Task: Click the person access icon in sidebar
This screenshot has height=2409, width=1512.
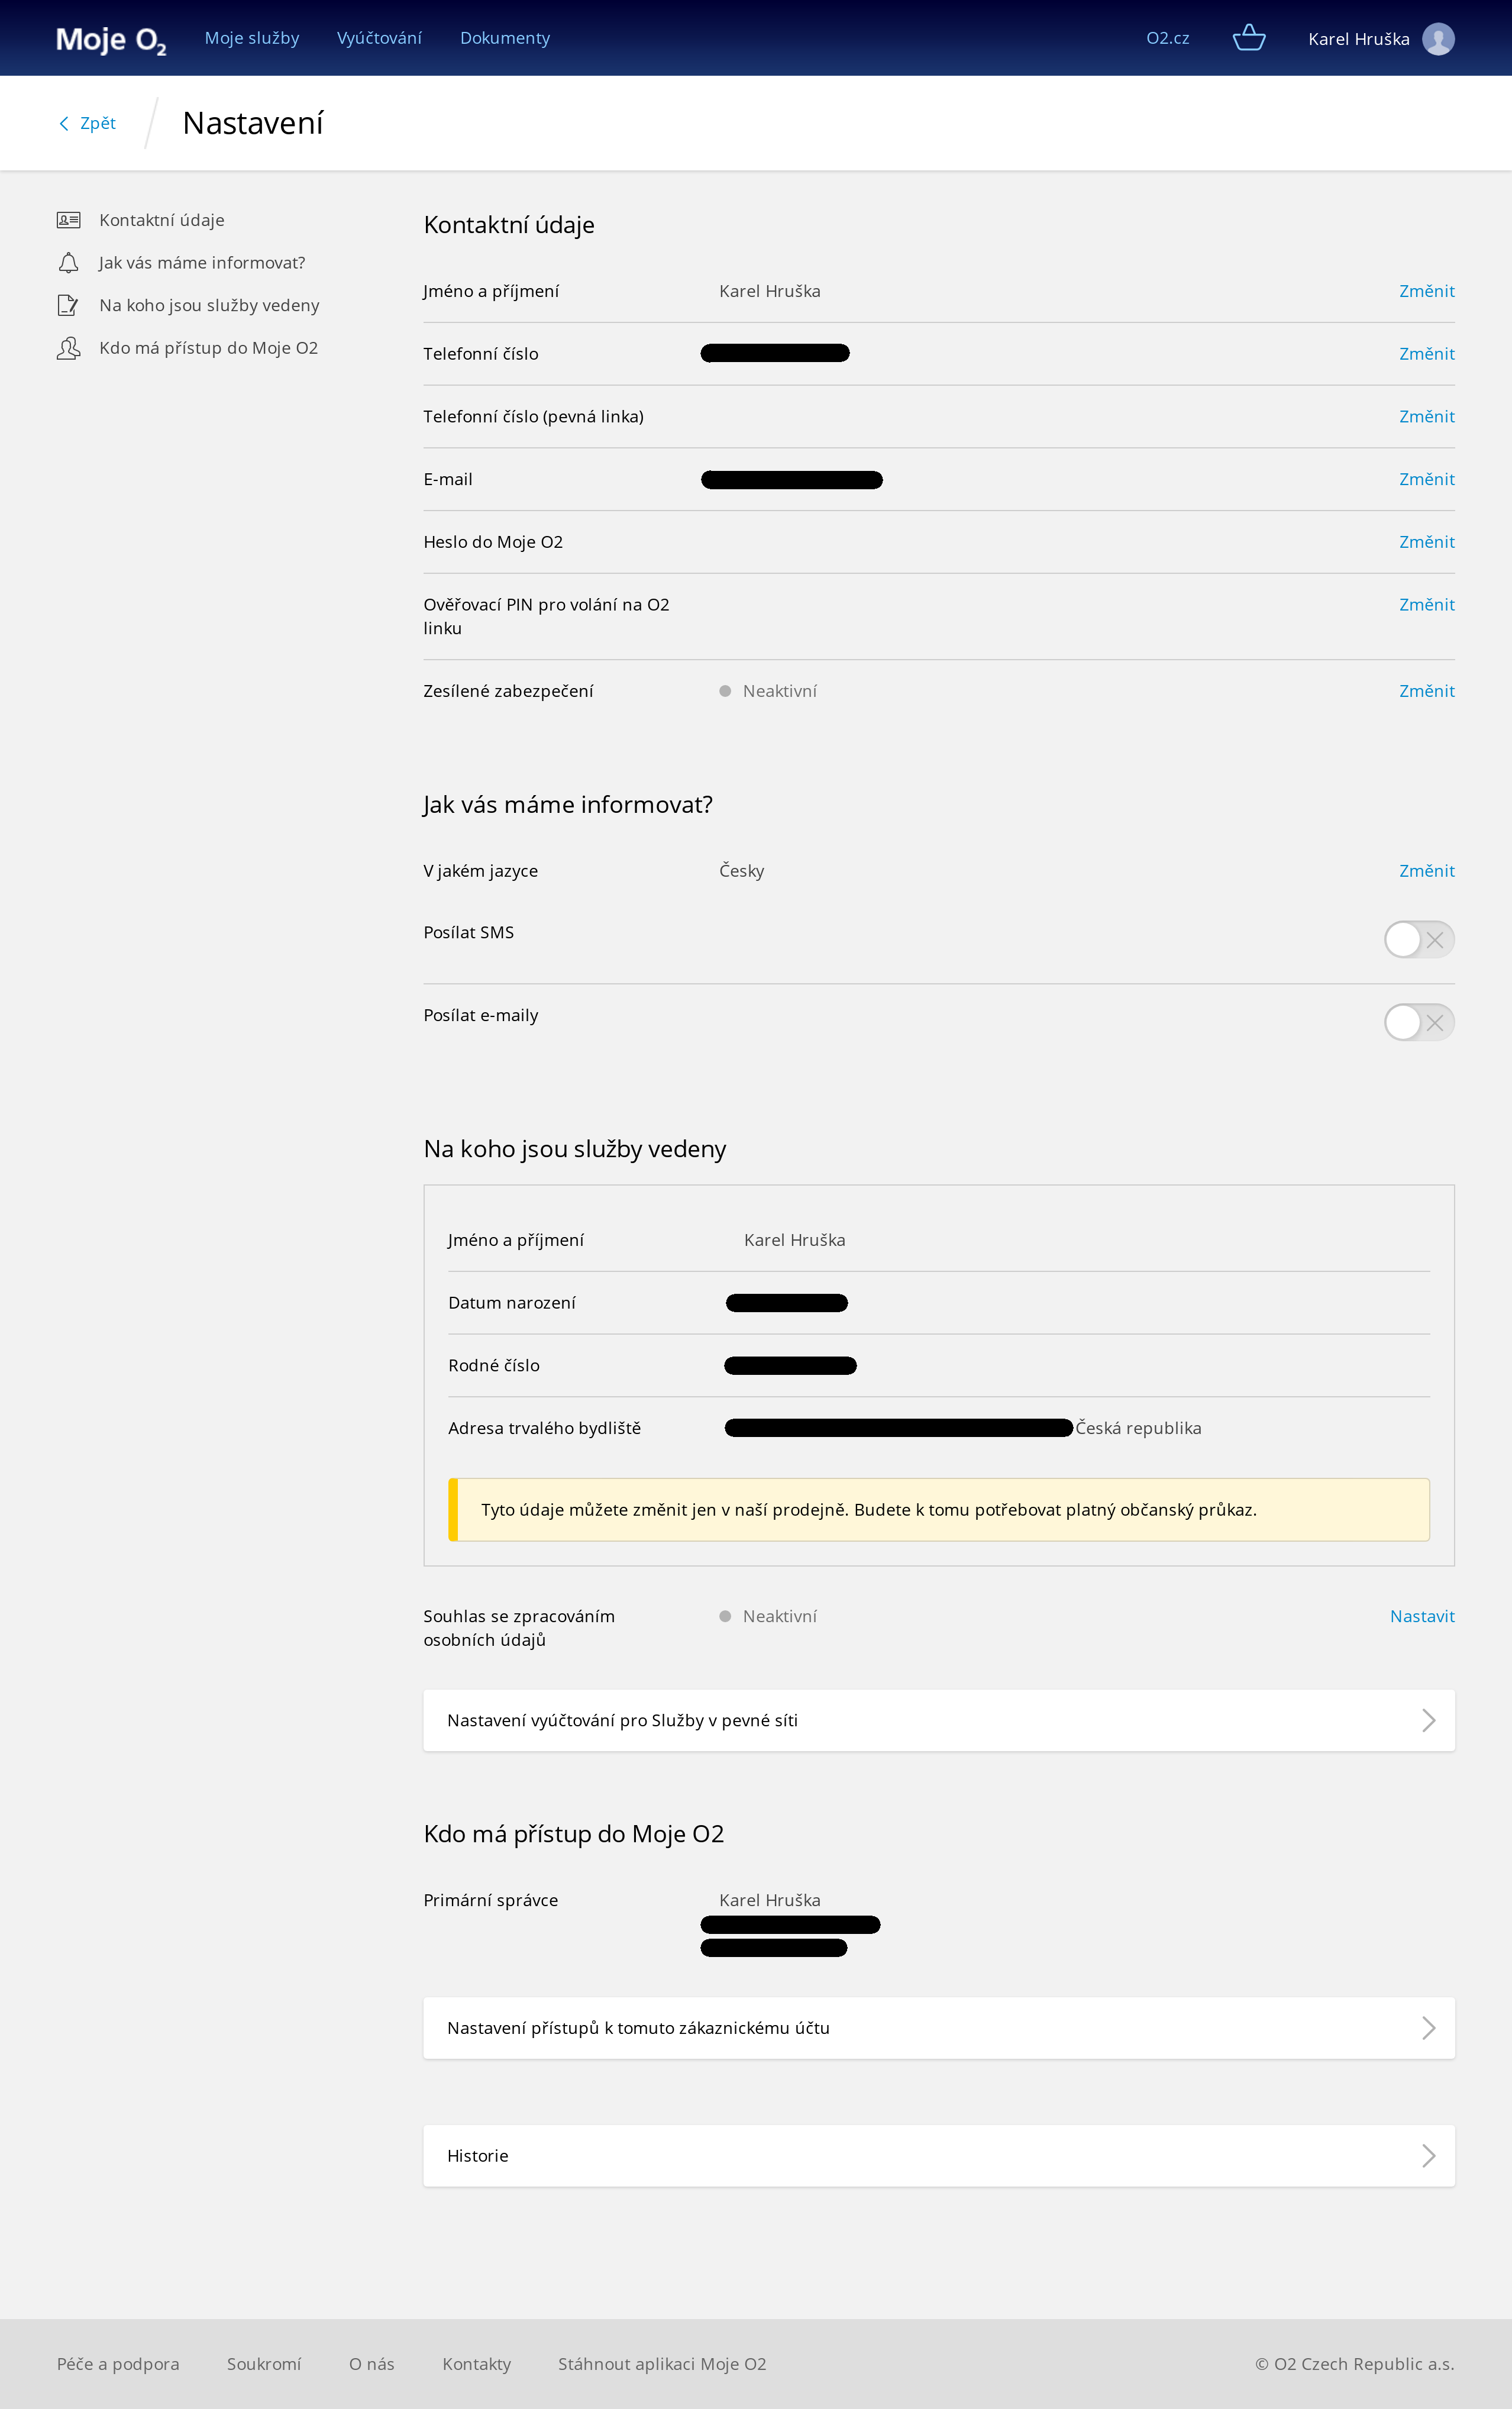Action: pyautogui.click(x=68, y=348)
